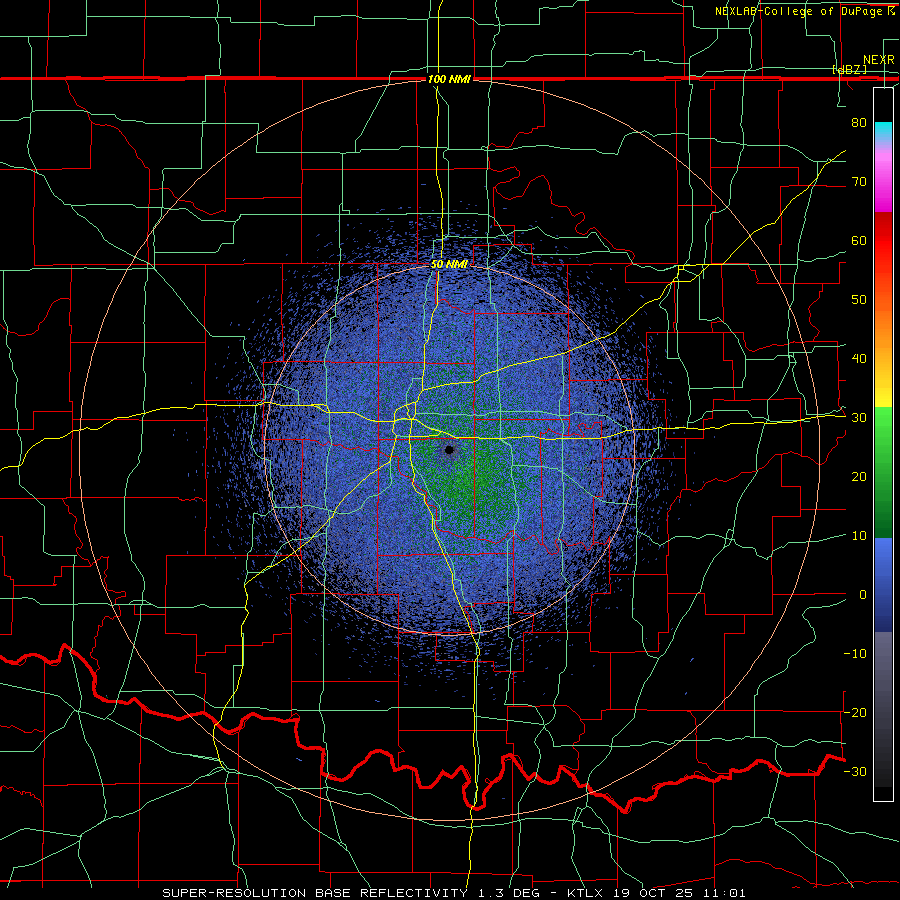Click the "100 NMI" range ring label
Screen dimensions: 900x900
click(x=449, y=79)
